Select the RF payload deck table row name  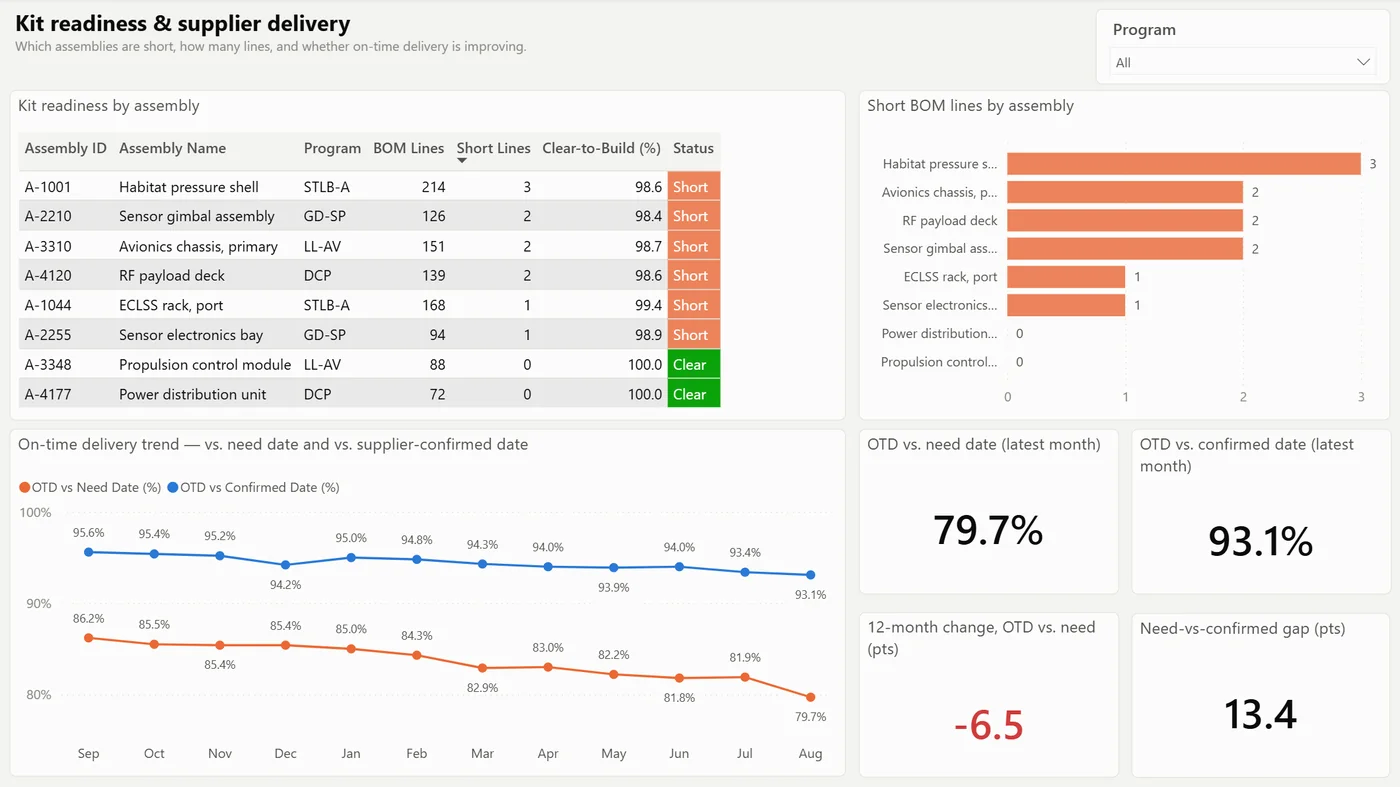click(x=172, y=275)
